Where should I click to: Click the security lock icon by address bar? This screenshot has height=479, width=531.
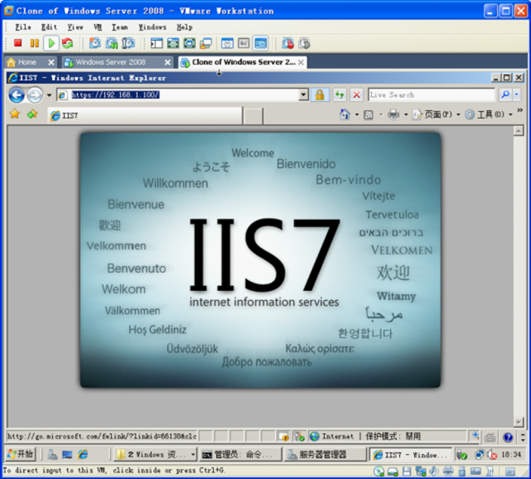319,95
